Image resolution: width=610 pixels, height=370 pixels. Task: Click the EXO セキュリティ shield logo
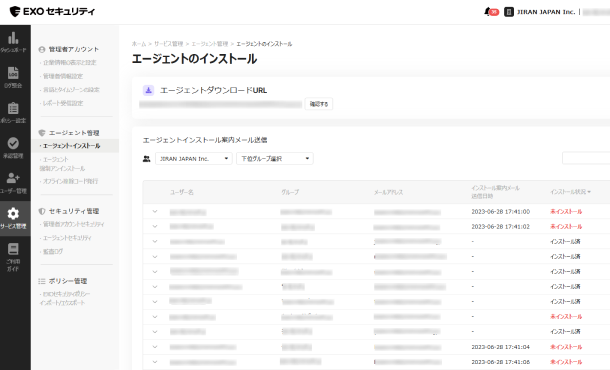(15, 11)
